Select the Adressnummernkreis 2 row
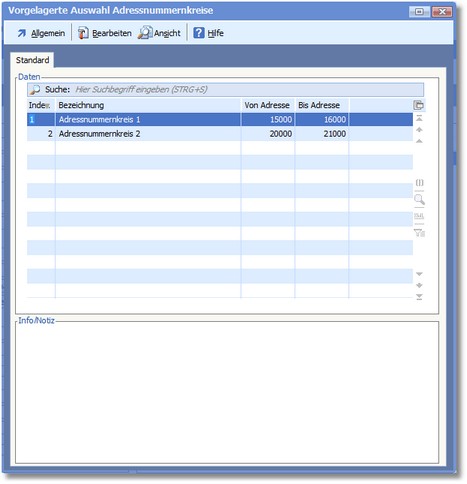The width and height of the screenshot is (467, 484). click(x=220, y=134)
